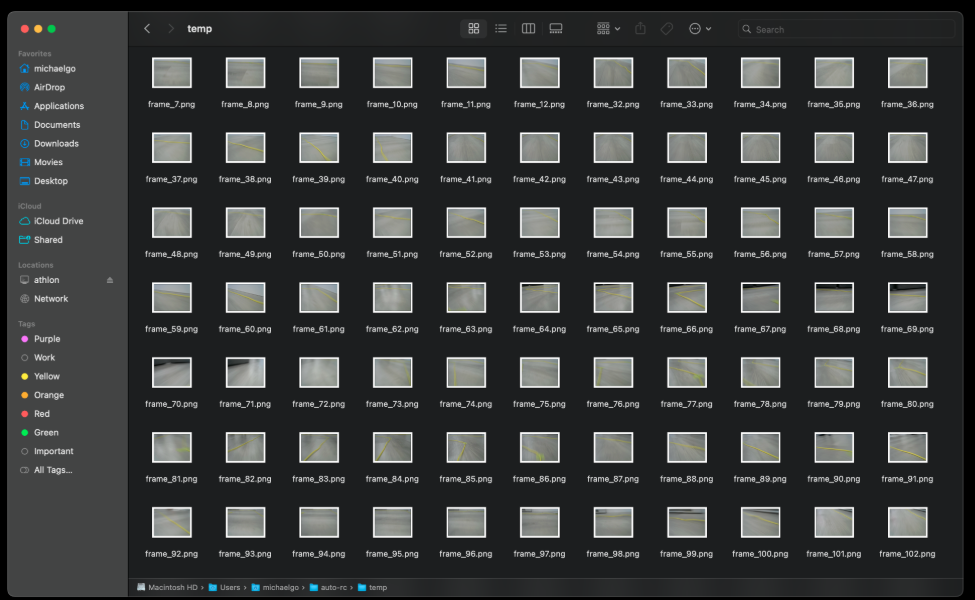Open the Group By dropdown
Image resolution: width=975 pixels, height=600 pixels.
pyautogui.click(x=608, y=29)
